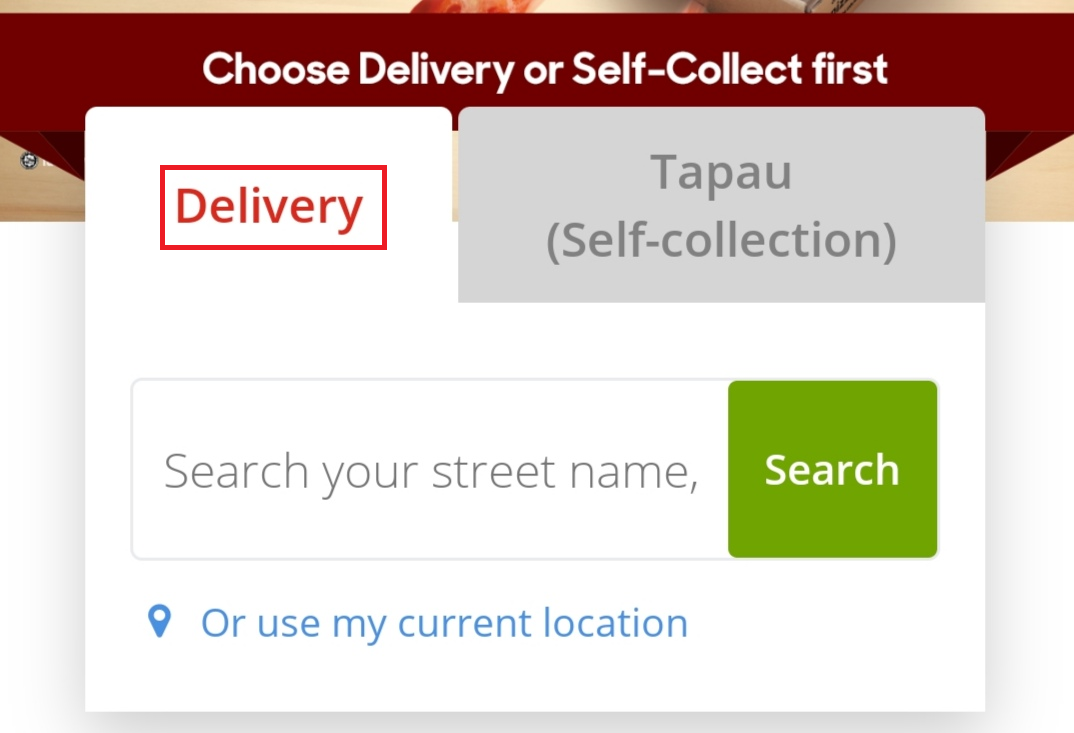Submit the address search with Search
This screenshot has height=733, width=1074.
[832, 469]
